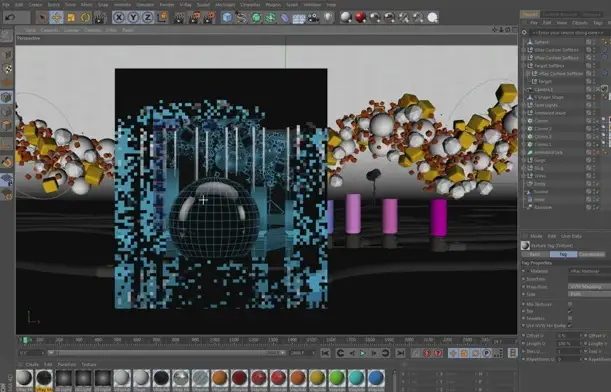Switch to the Tag tab in attributes
The height and width of the screenshot is (392, 611).
point(563,254)
